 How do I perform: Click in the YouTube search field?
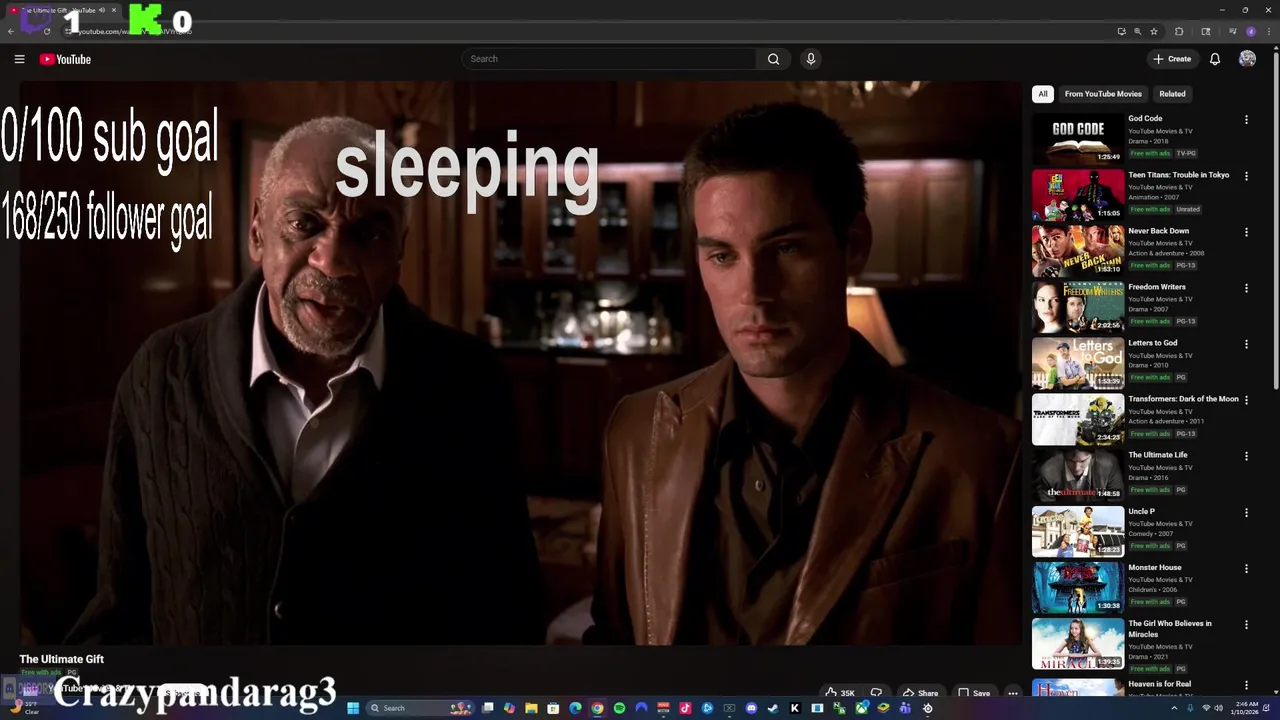pyautogui.click(x=610, y=59)
